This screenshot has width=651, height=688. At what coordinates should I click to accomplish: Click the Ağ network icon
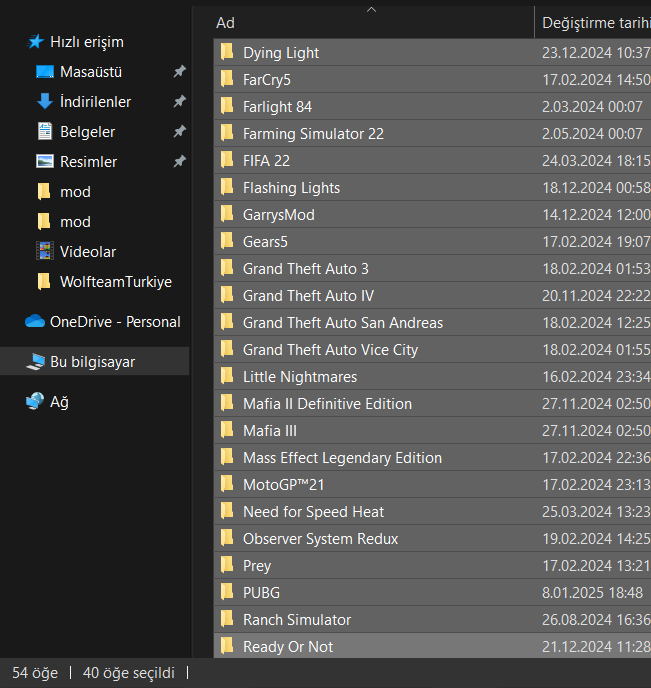click(x=35, y=401)
